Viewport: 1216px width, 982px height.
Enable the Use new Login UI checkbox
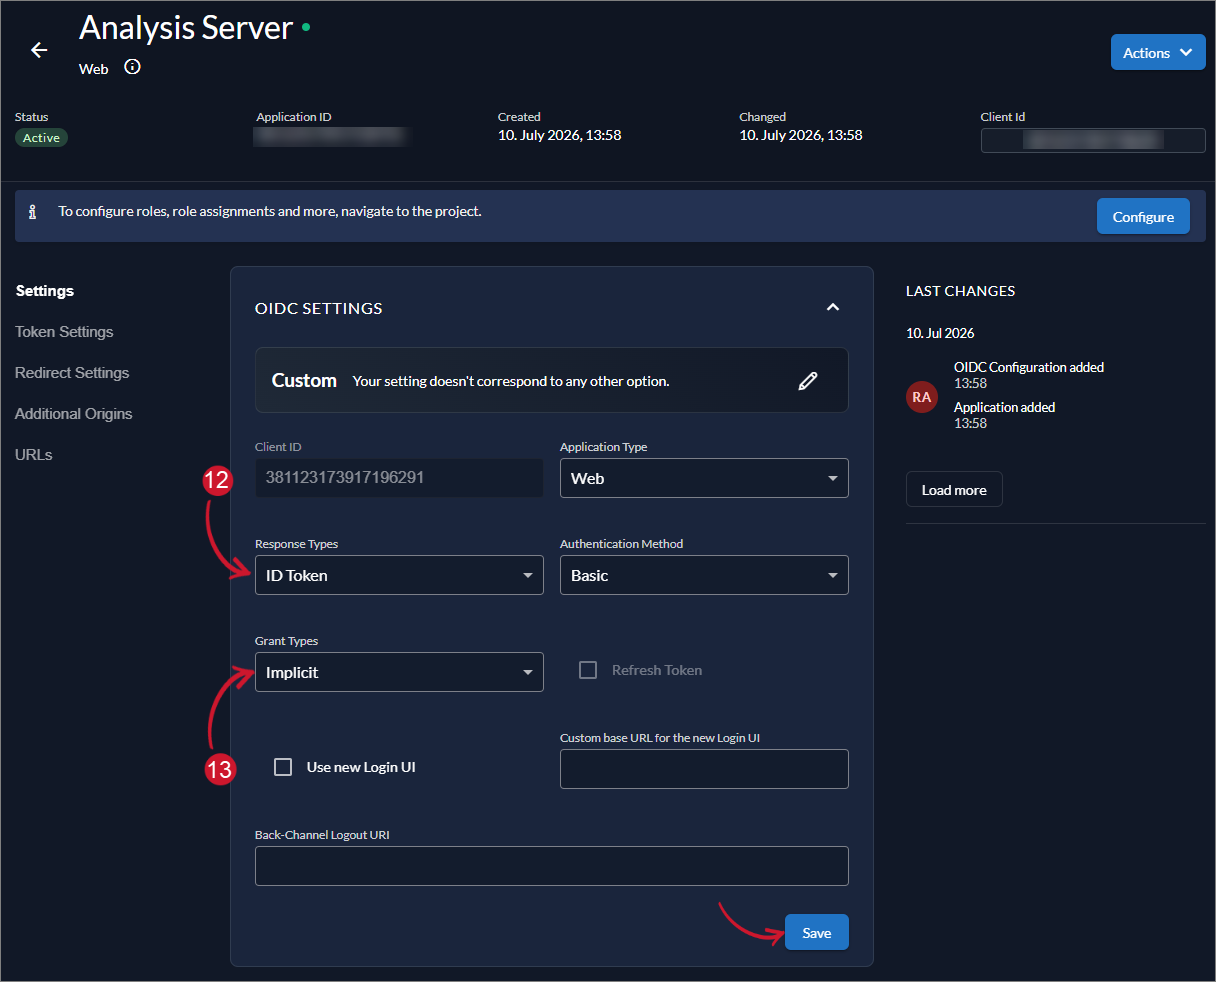(283, 767)
